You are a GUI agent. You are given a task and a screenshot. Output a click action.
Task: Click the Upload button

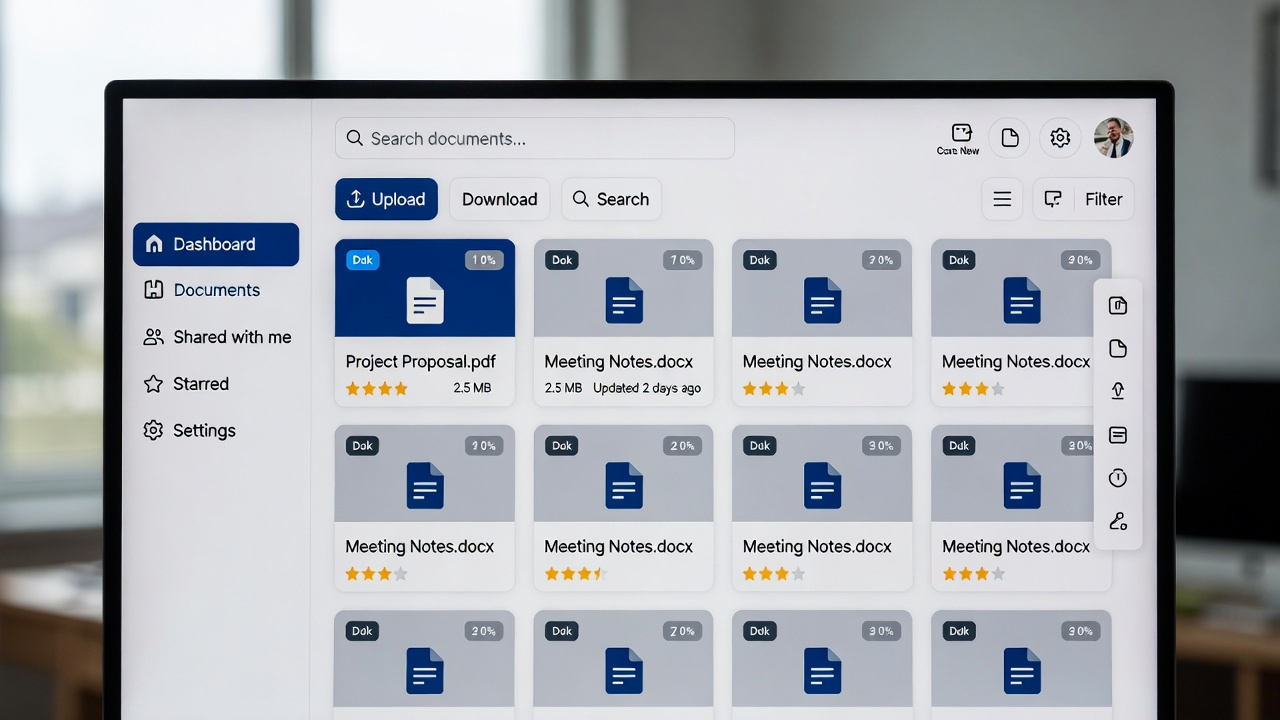386,199
